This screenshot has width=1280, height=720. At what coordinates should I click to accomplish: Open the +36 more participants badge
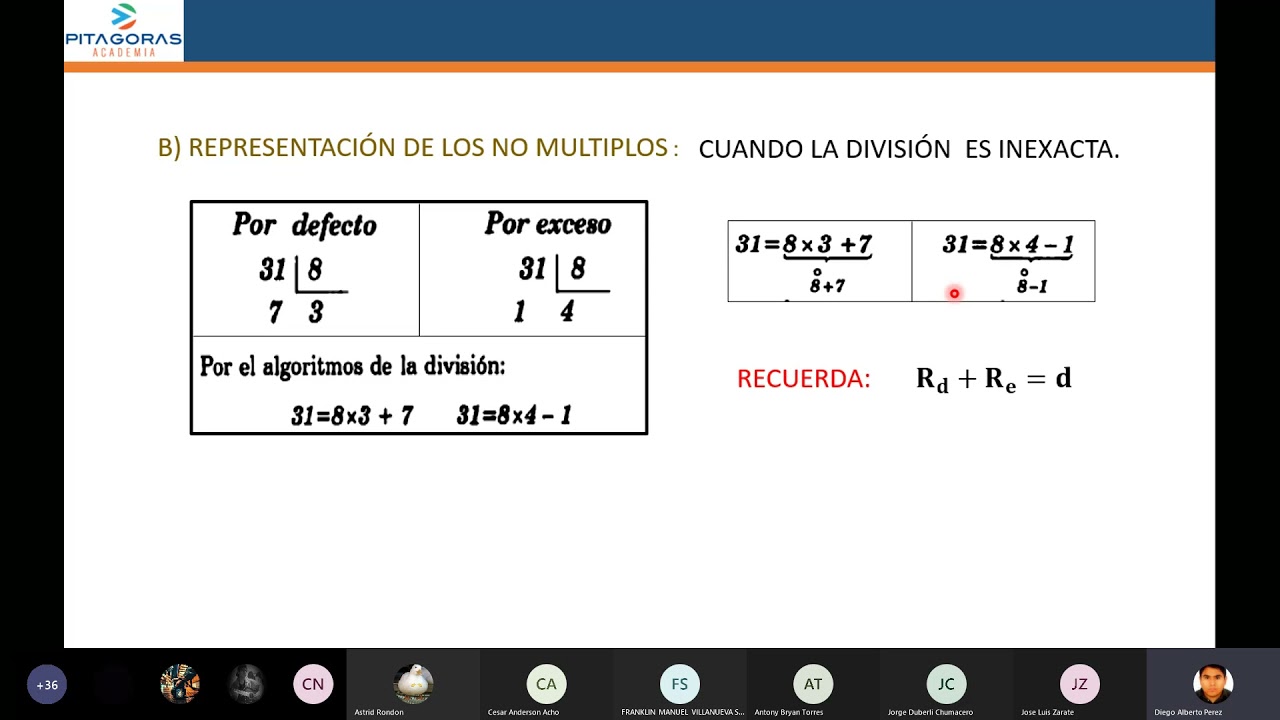[x=47, y=685]
